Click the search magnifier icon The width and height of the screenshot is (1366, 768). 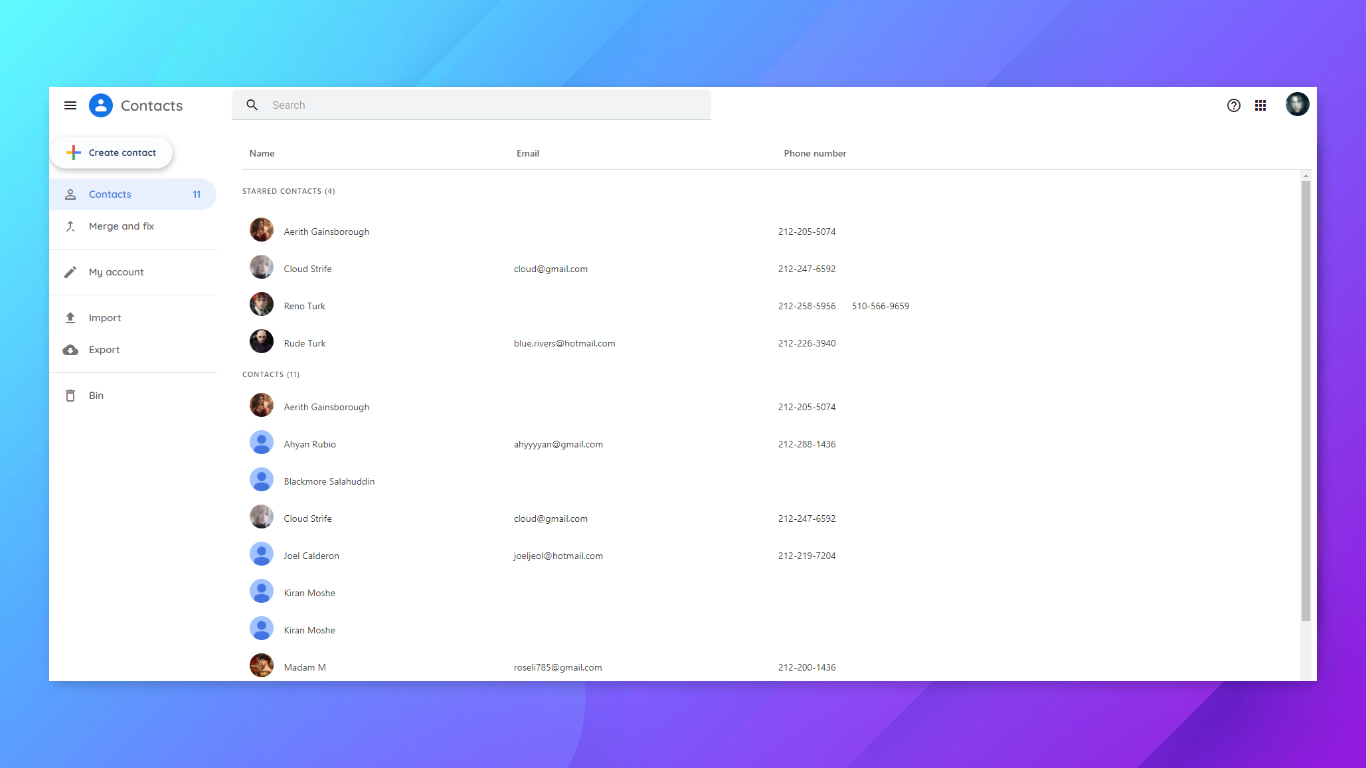tap(252, 105)
